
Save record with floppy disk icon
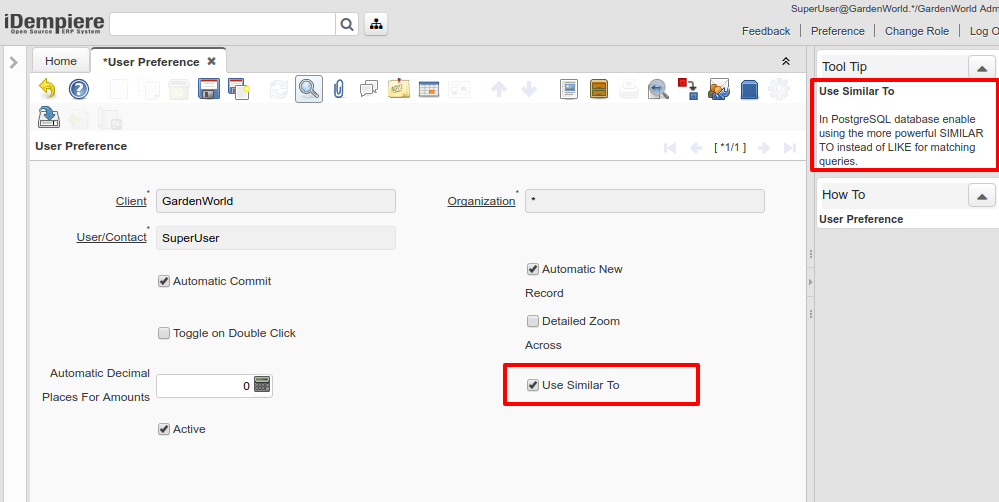pos(208,89)
